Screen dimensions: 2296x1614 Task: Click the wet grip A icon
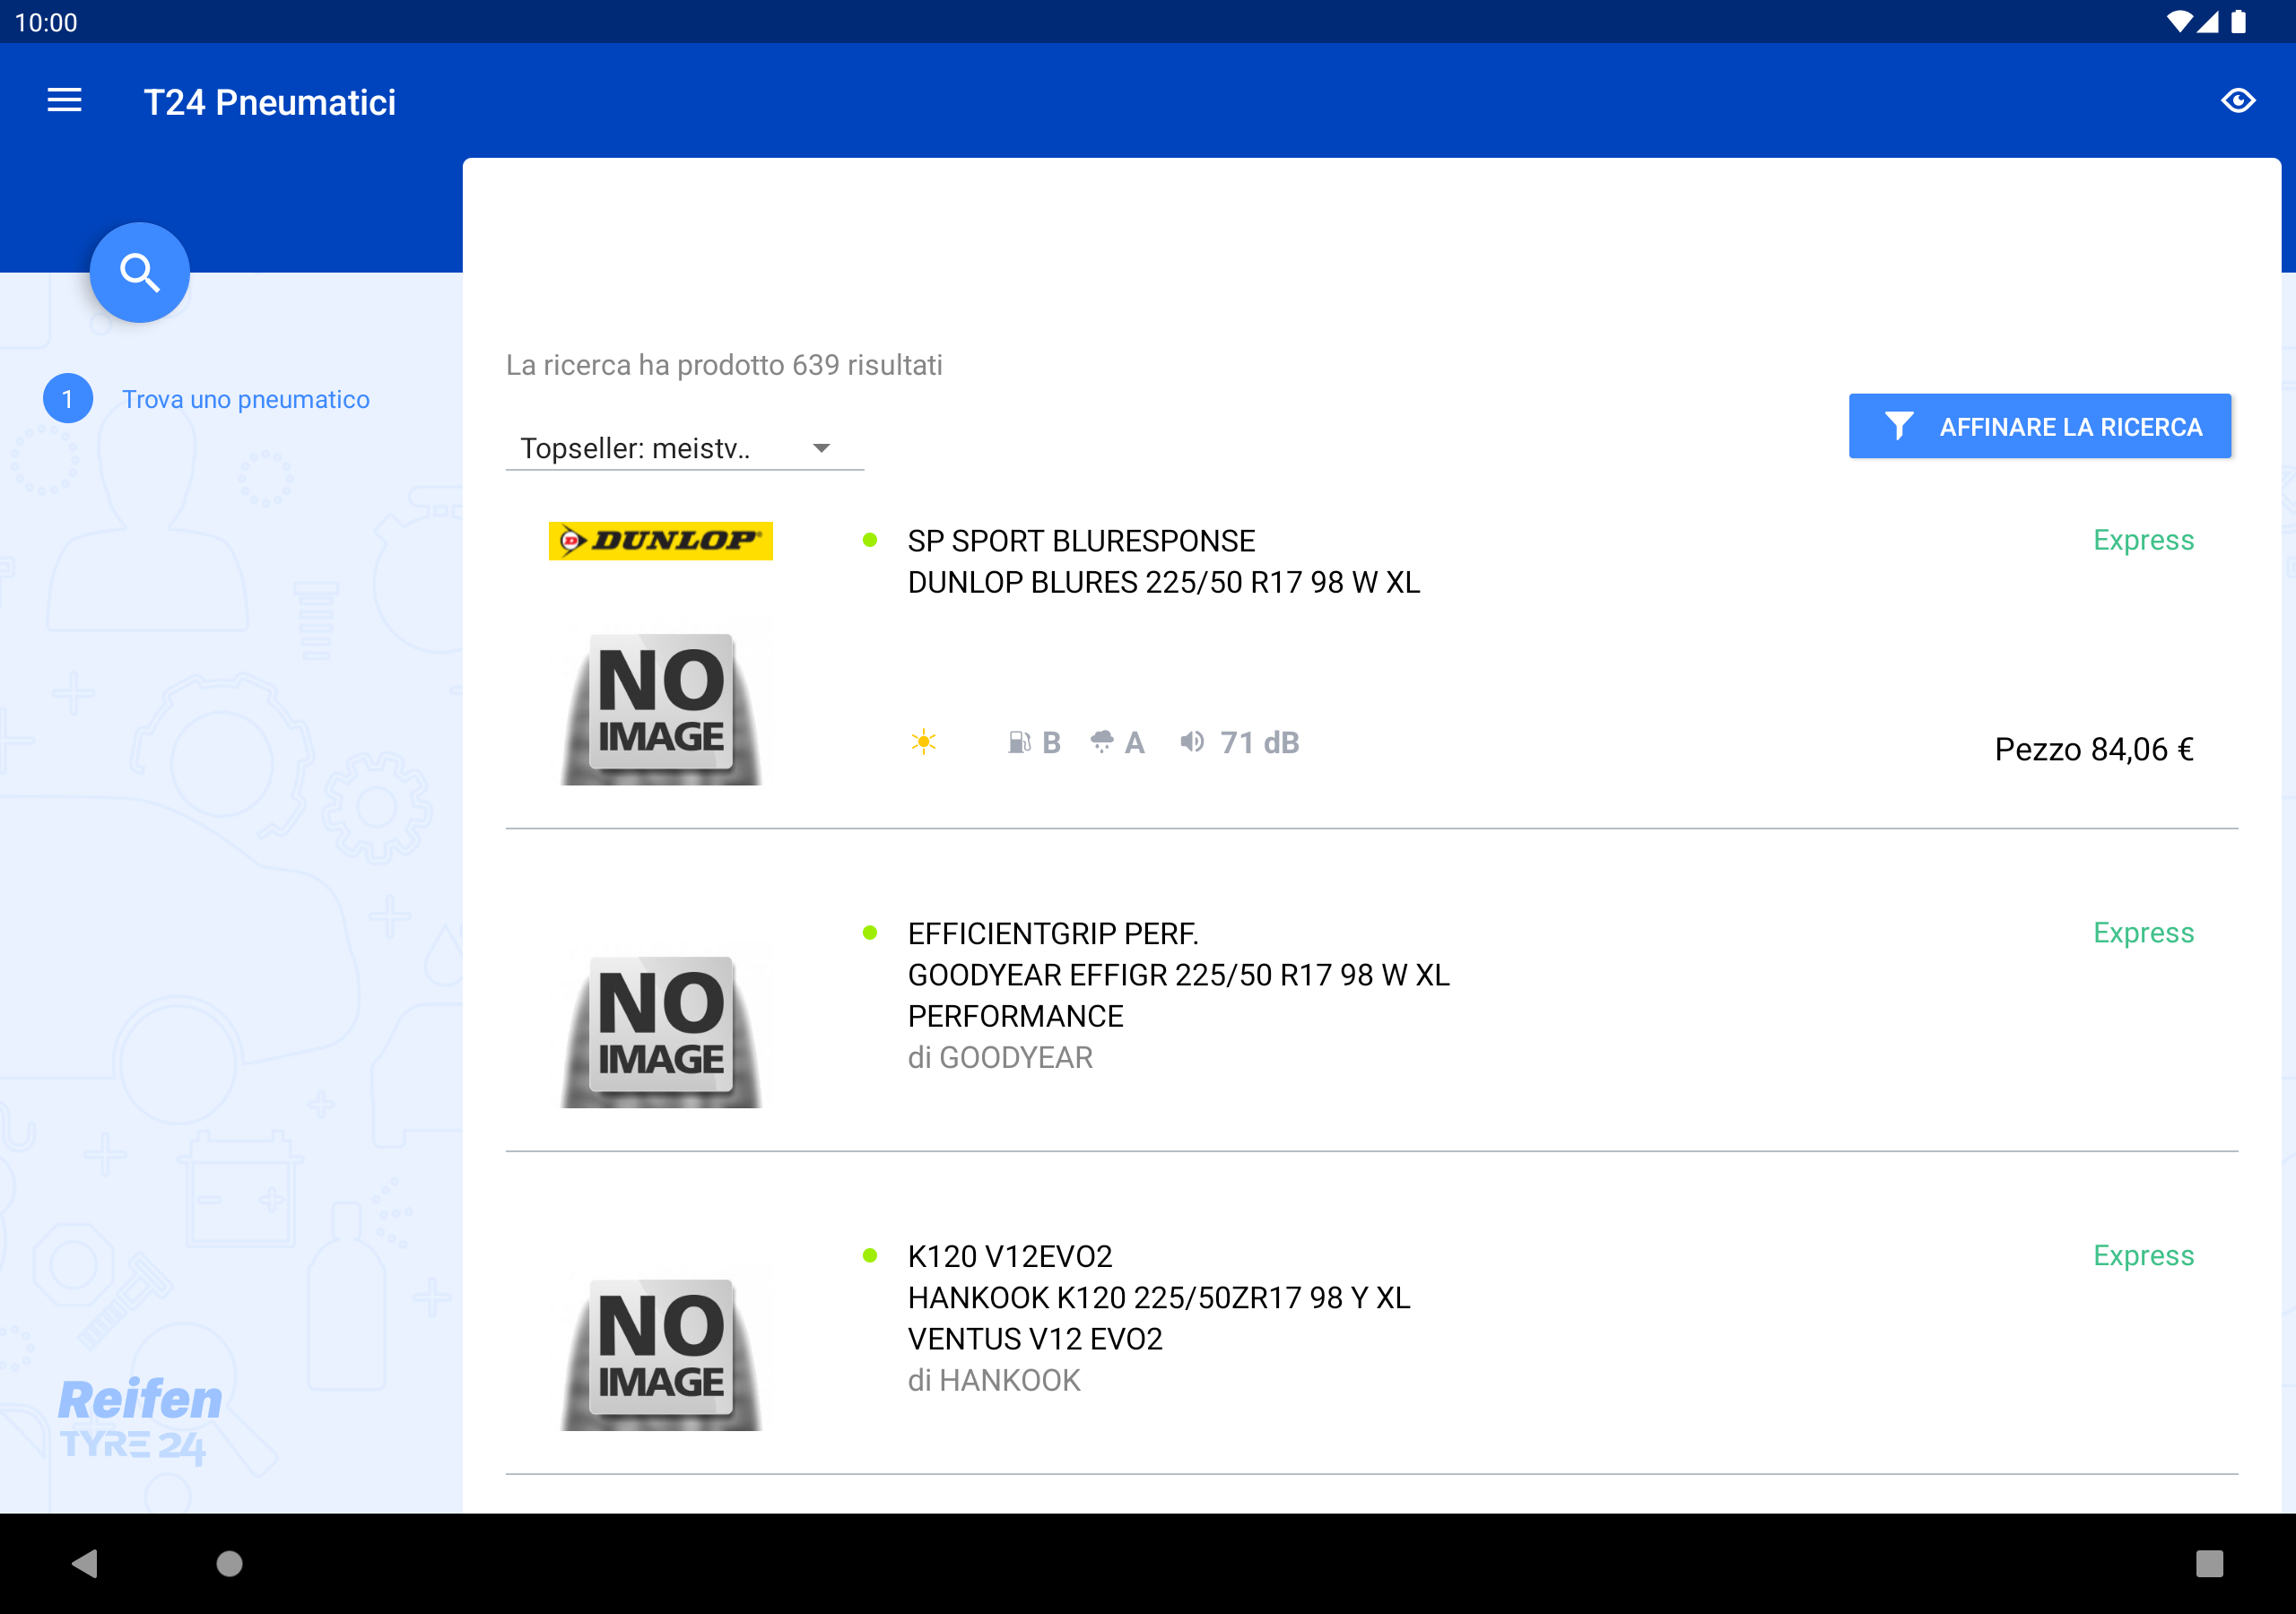(1102, 742)
